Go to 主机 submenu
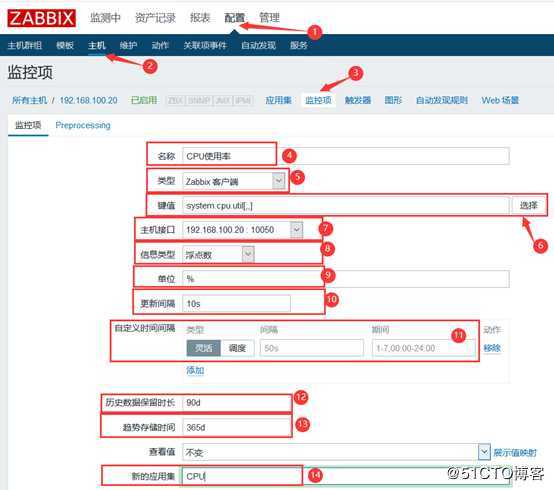Image resolution: width=554 pixels, height=490 pixels. [x=96, y=45]
